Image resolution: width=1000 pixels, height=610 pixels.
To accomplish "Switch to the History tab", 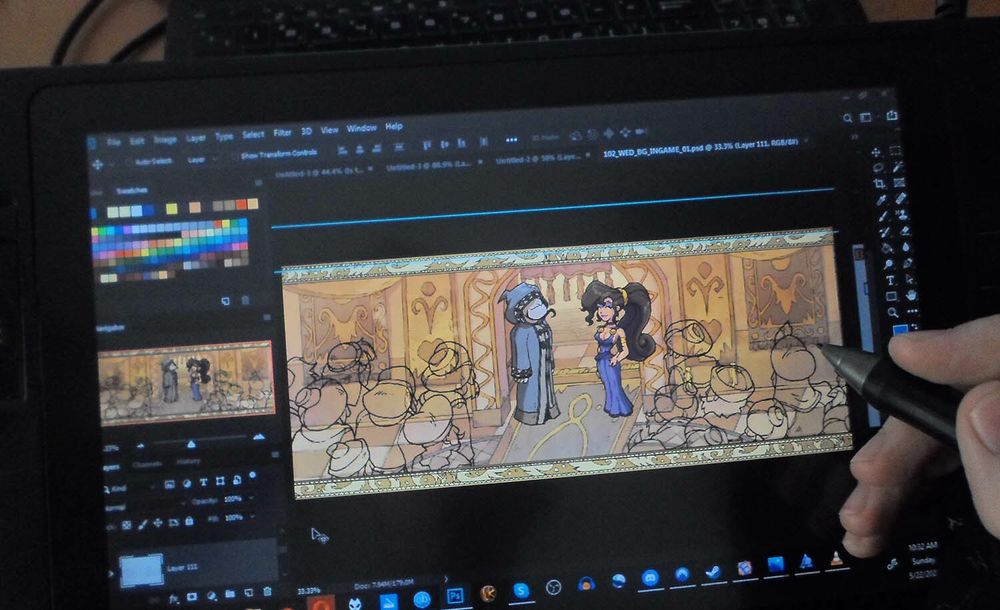I will [x=188, y=461].
